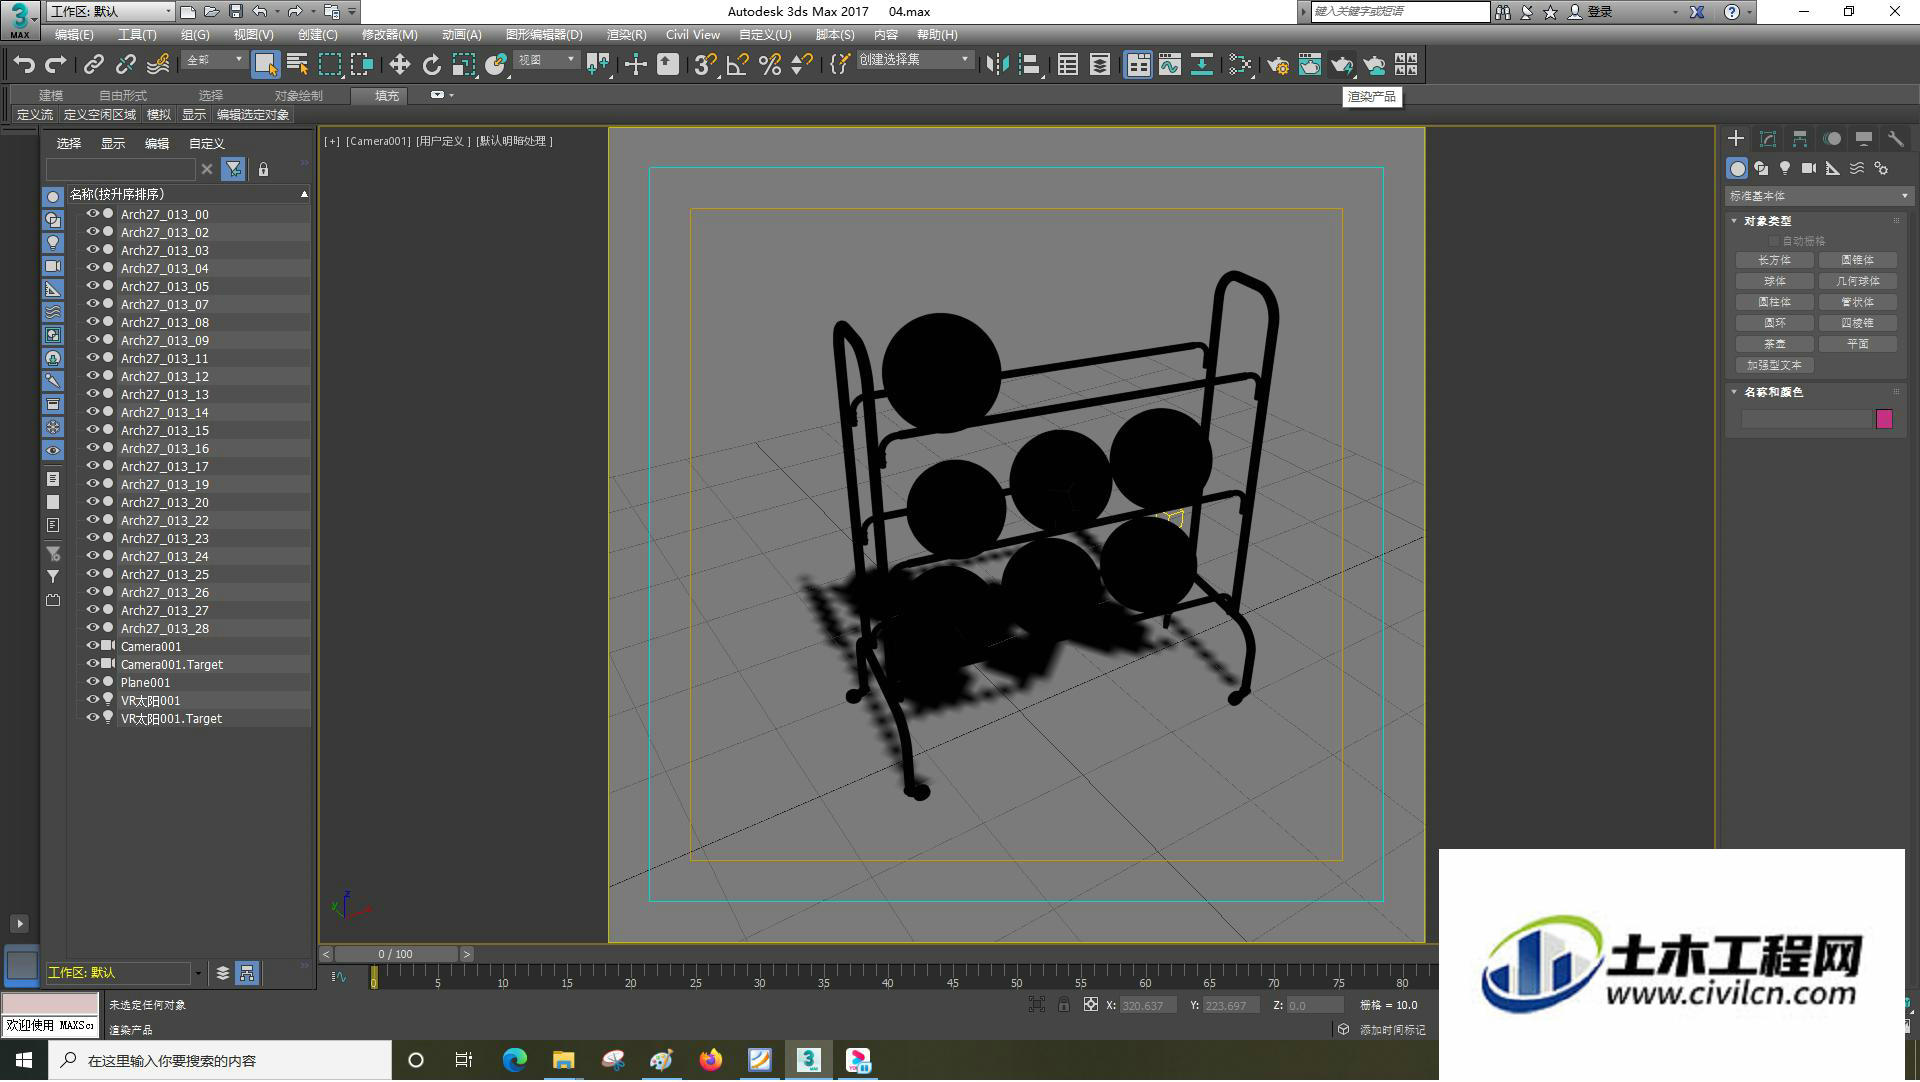Image resolution: width=1920 pixels, height=1082 pixels.
Task: Click the scene explorer search field
Action: point(121,169)
